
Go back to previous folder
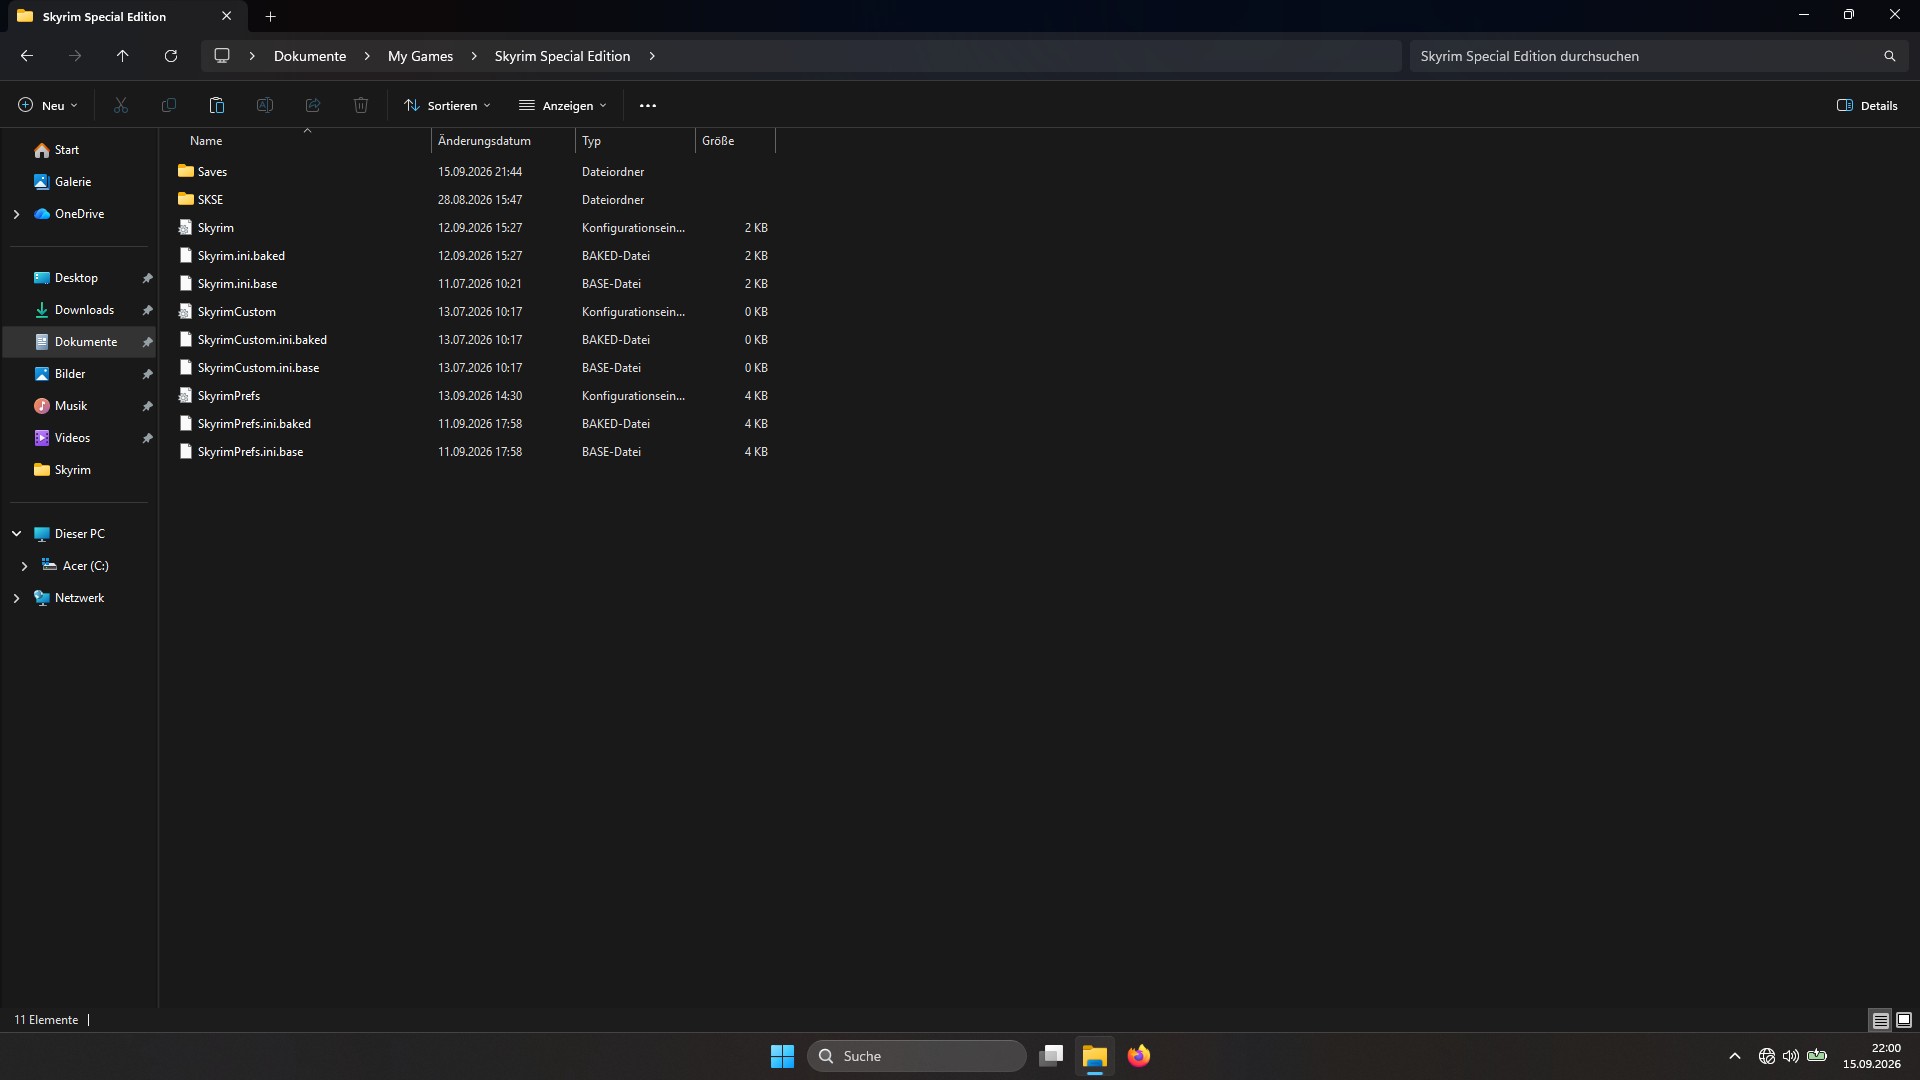[27, 56]
